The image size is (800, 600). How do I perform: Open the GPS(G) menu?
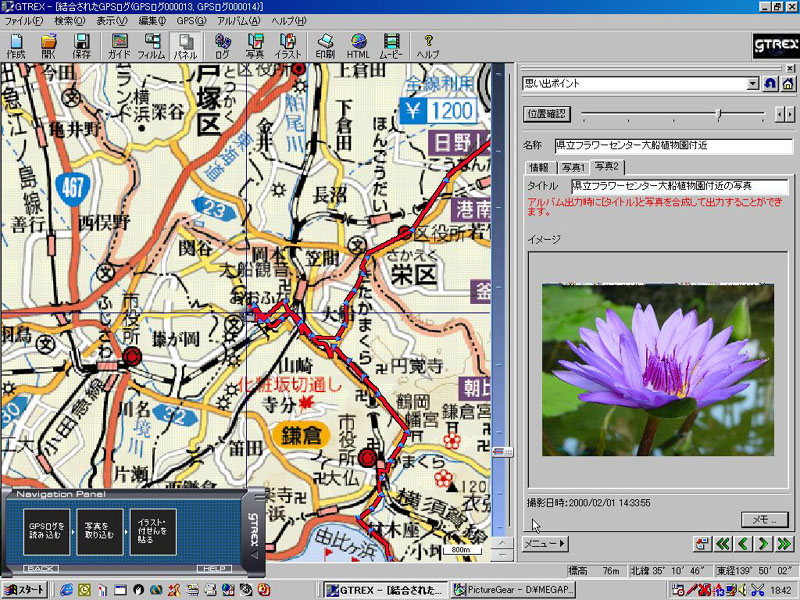pos(189,21)
